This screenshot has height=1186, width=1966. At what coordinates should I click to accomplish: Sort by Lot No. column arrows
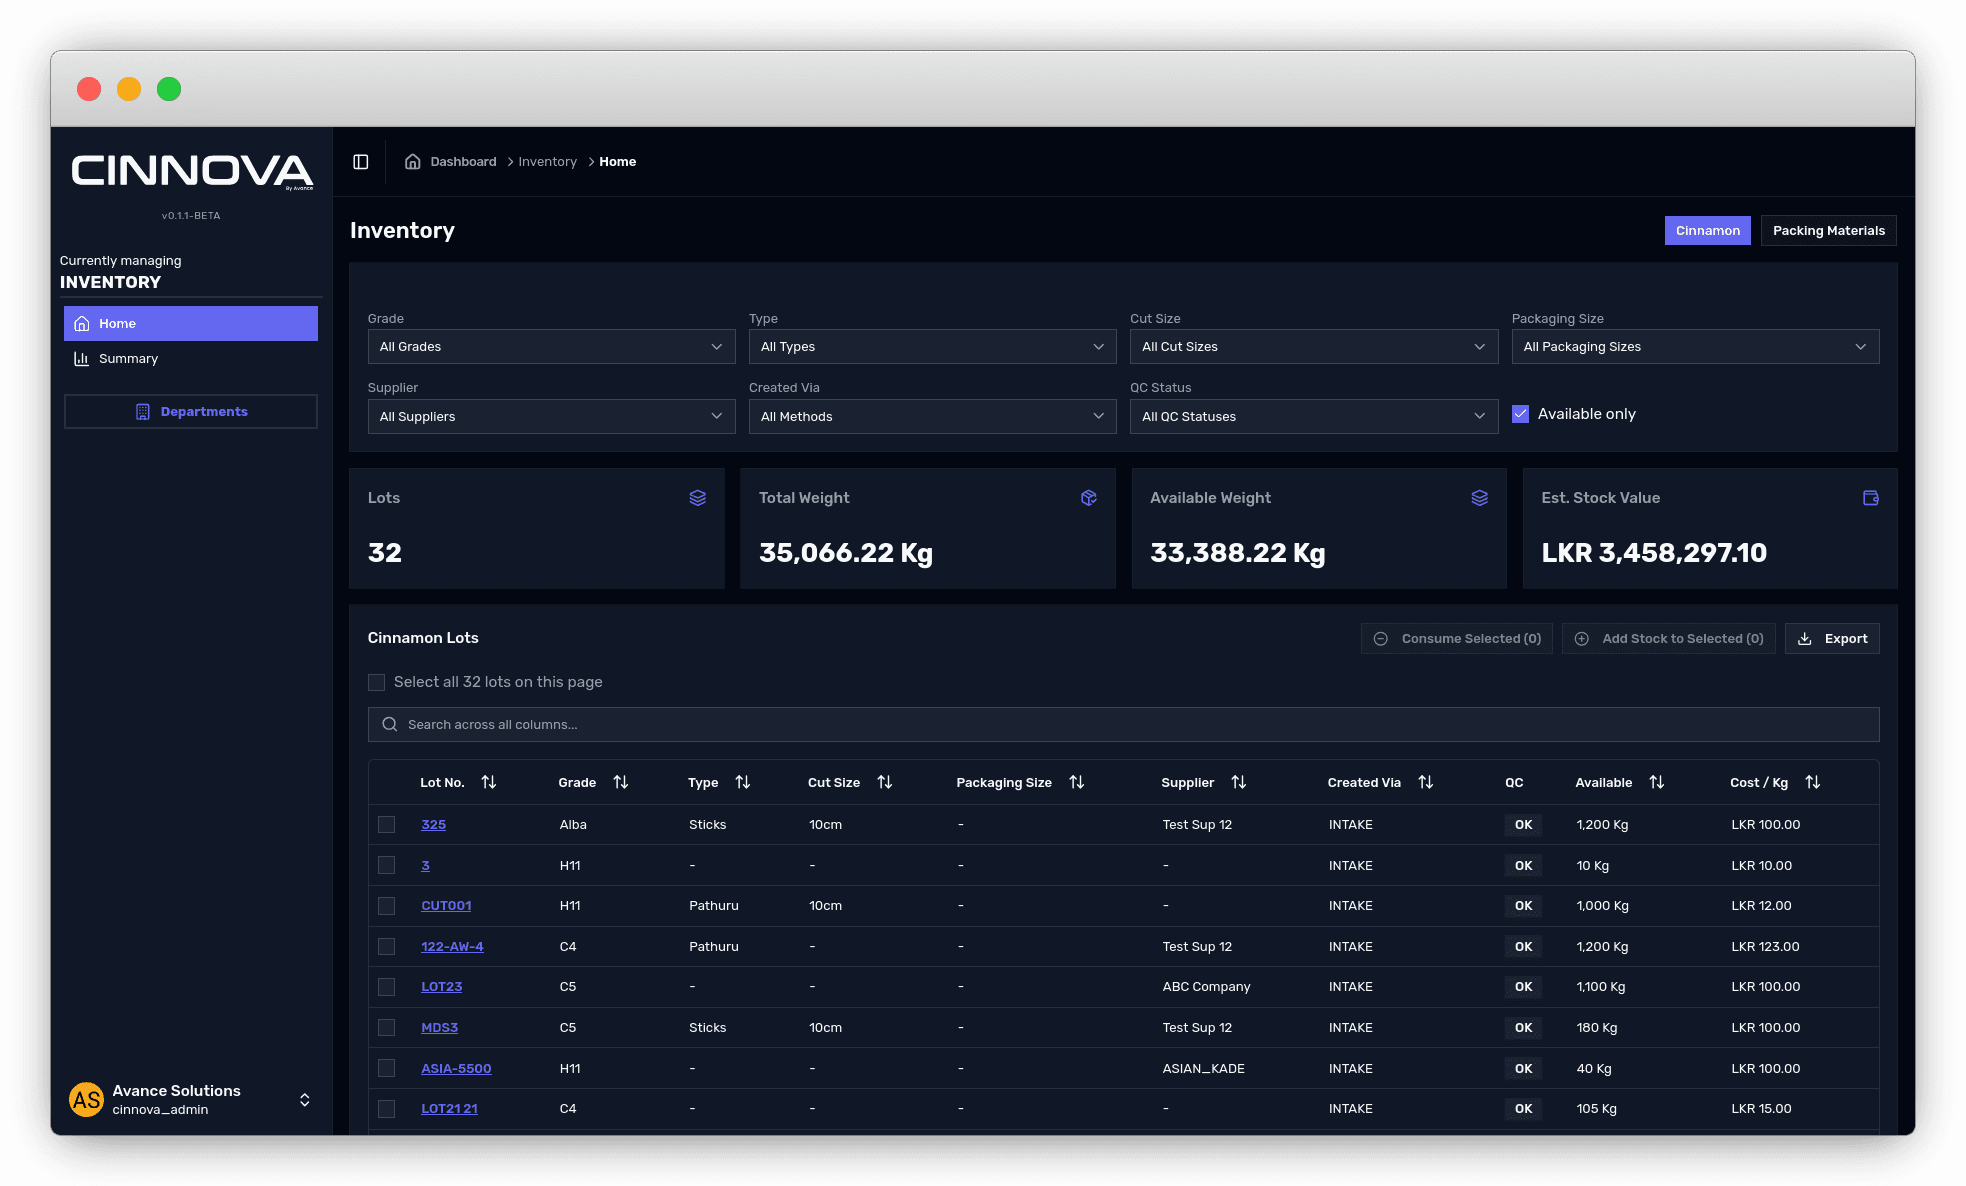(489, 782)
